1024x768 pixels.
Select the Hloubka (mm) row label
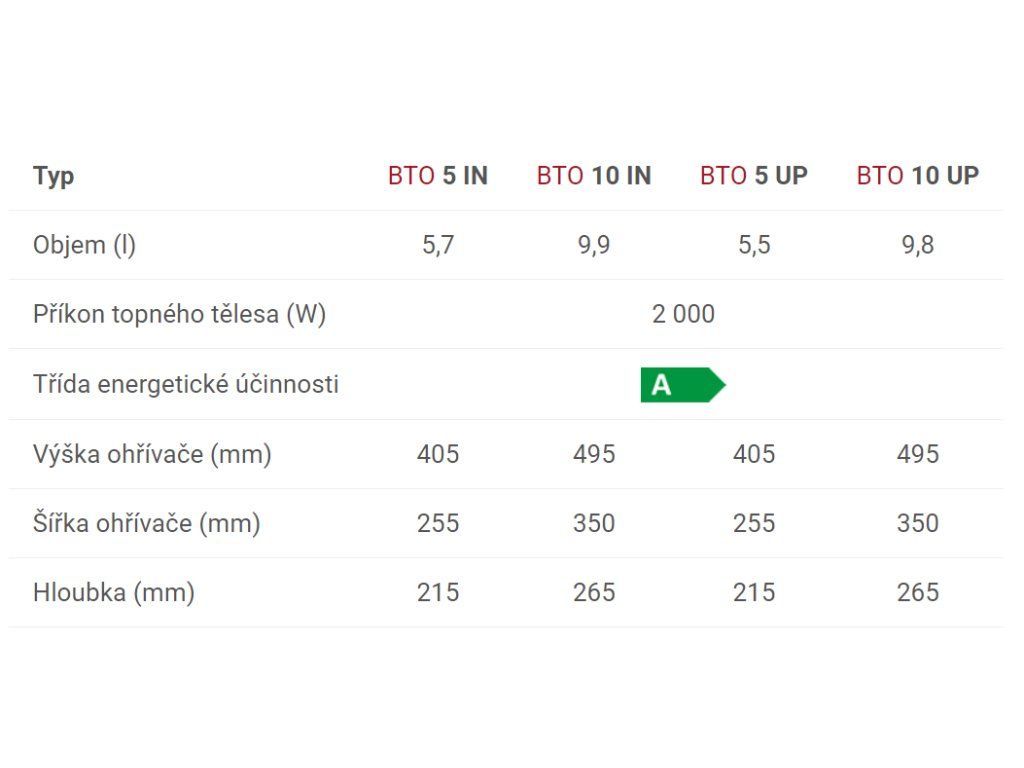pyautogui.click(x=114, y=592)
